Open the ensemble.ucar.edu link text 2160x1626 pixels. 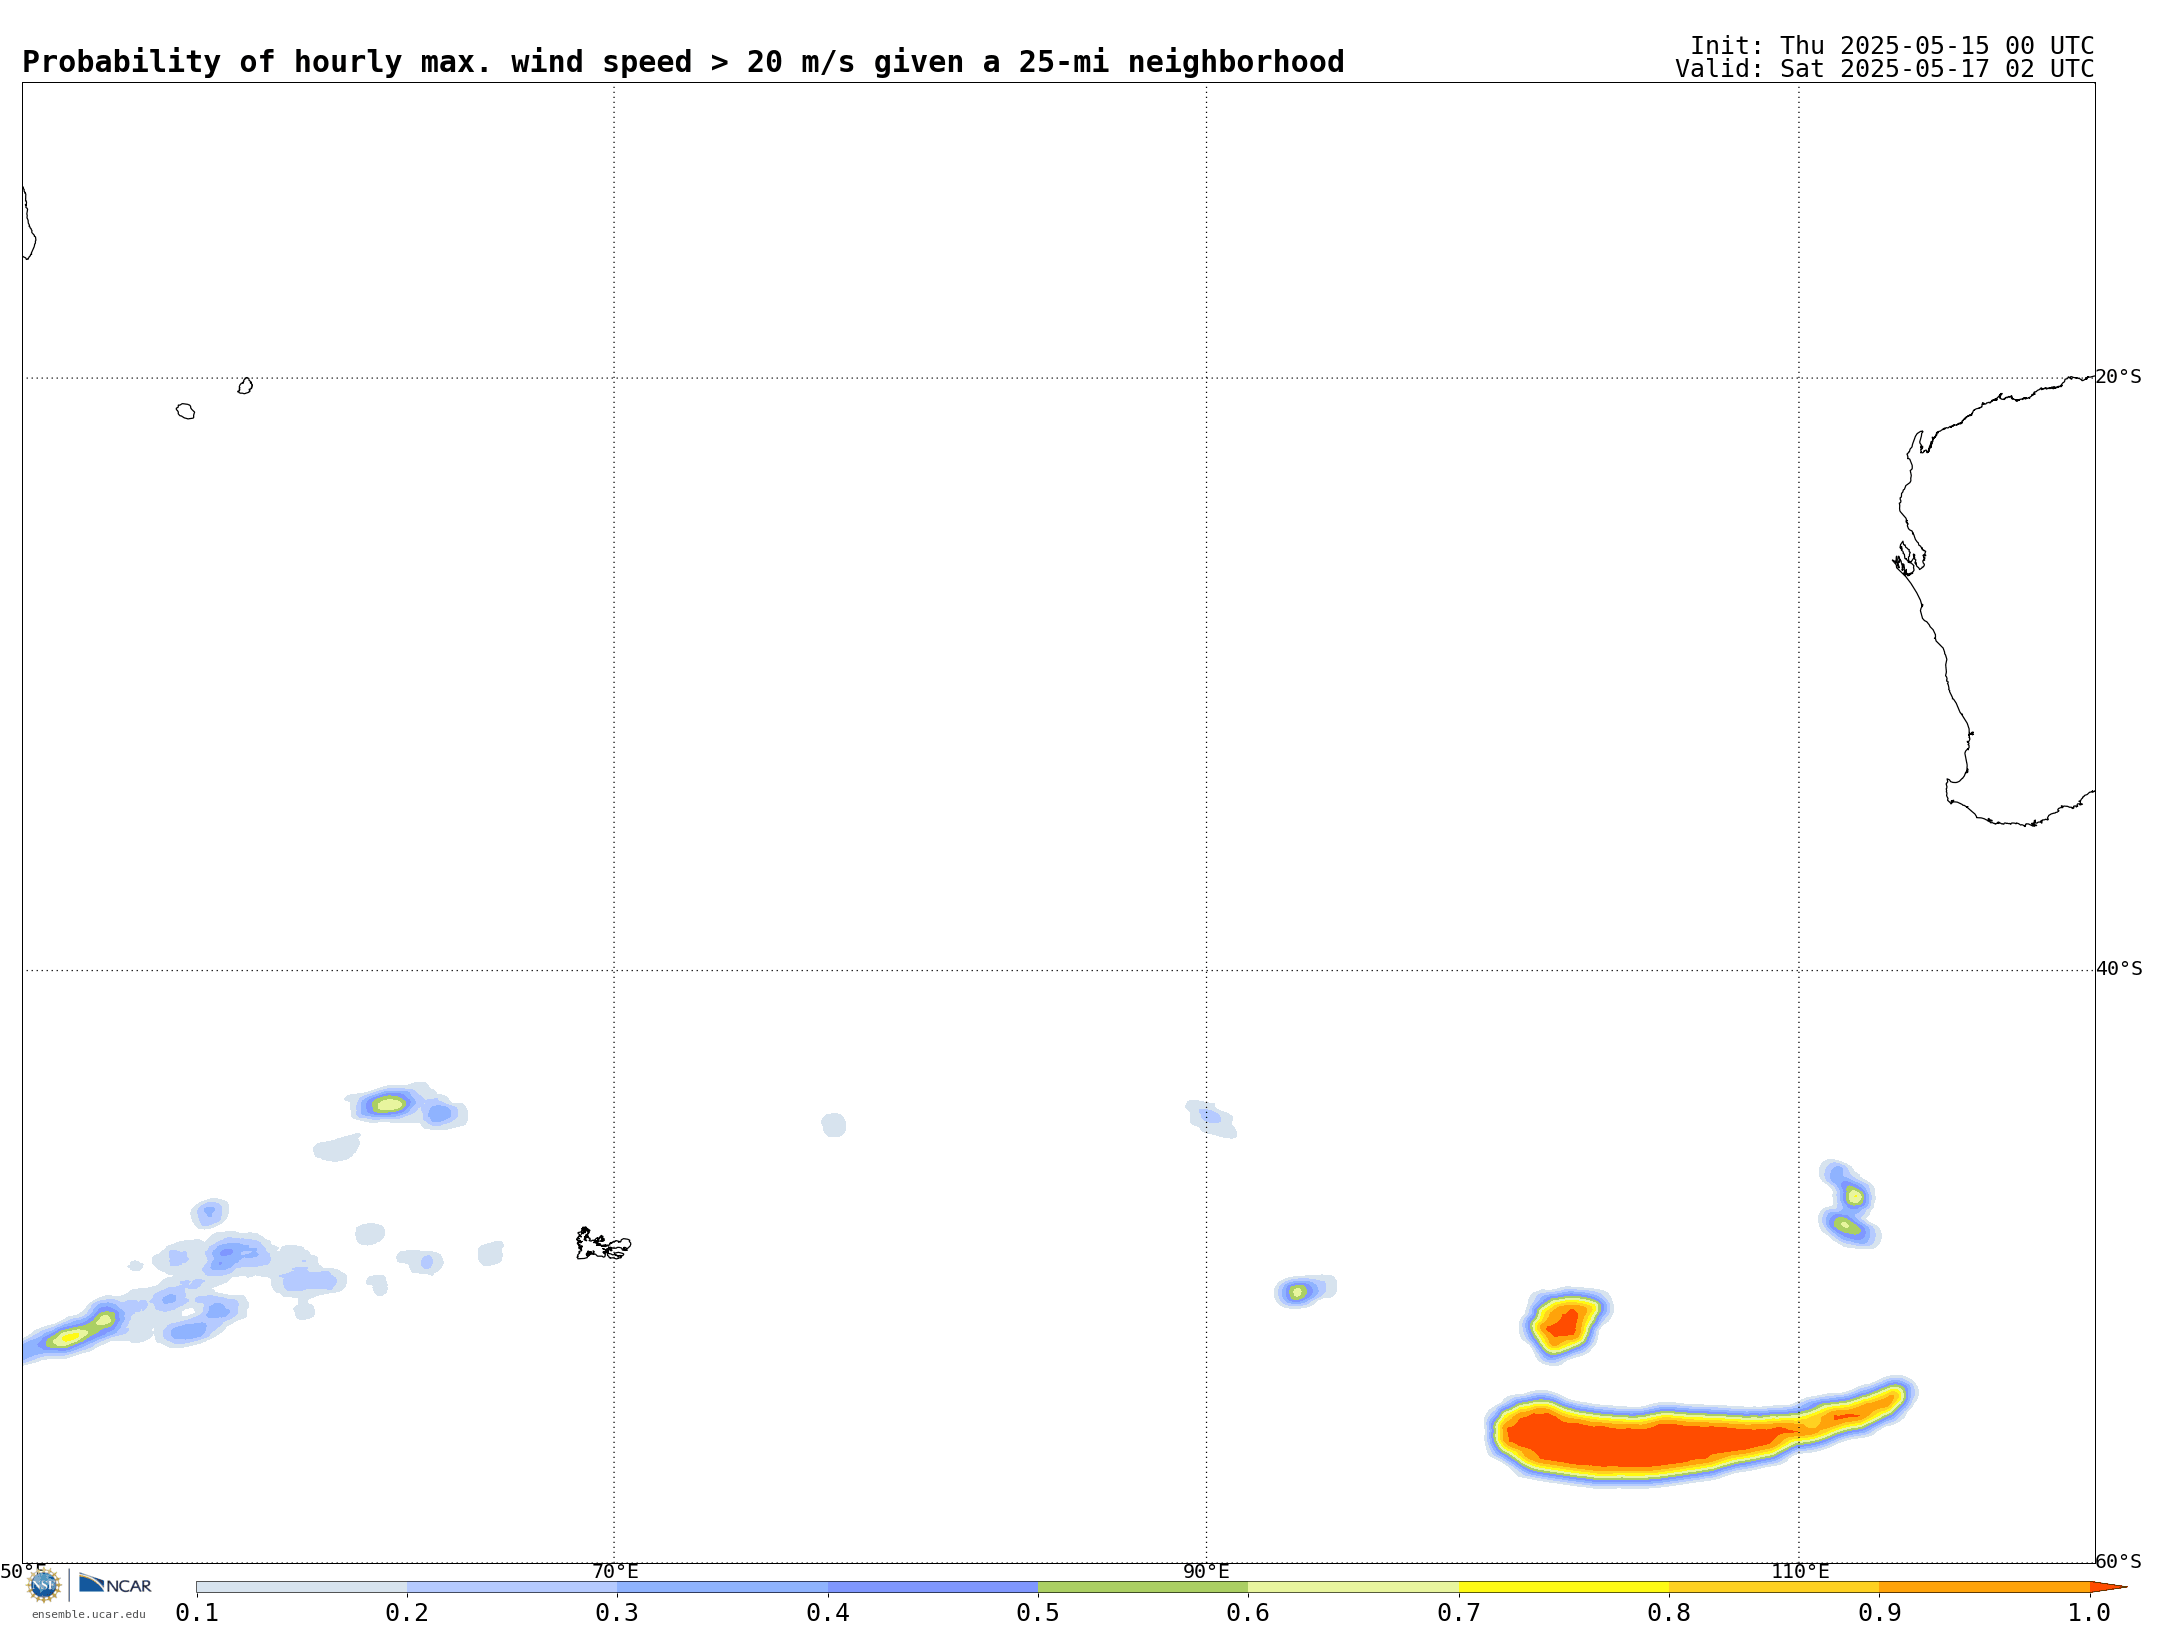pos(88,1614)
